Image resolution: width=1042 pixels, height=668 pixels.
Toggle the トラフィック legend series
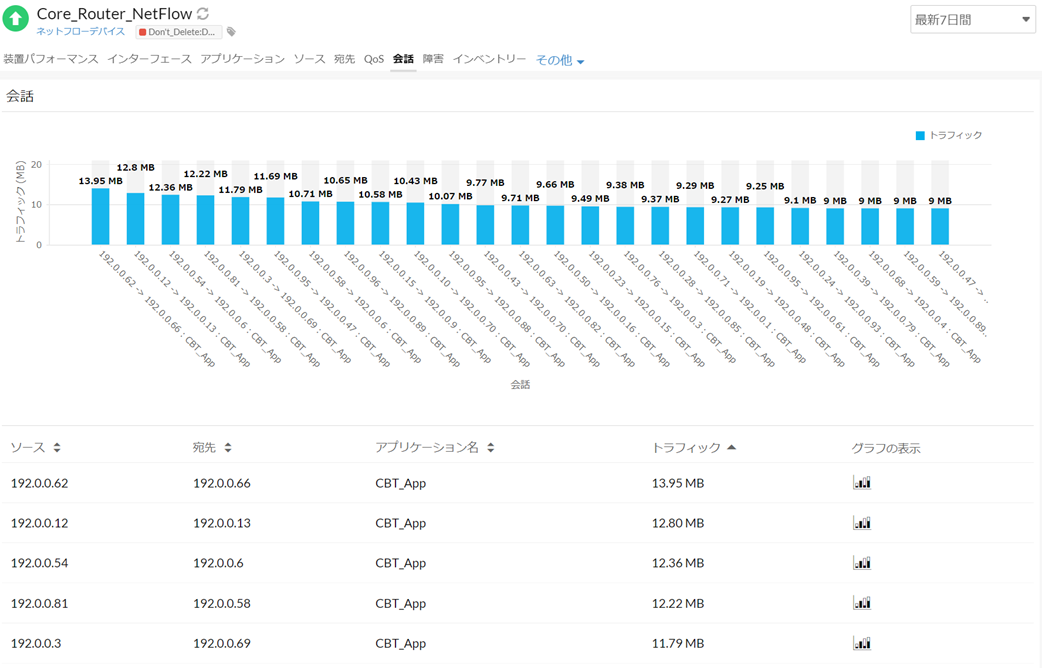click(x=948, y=135)
